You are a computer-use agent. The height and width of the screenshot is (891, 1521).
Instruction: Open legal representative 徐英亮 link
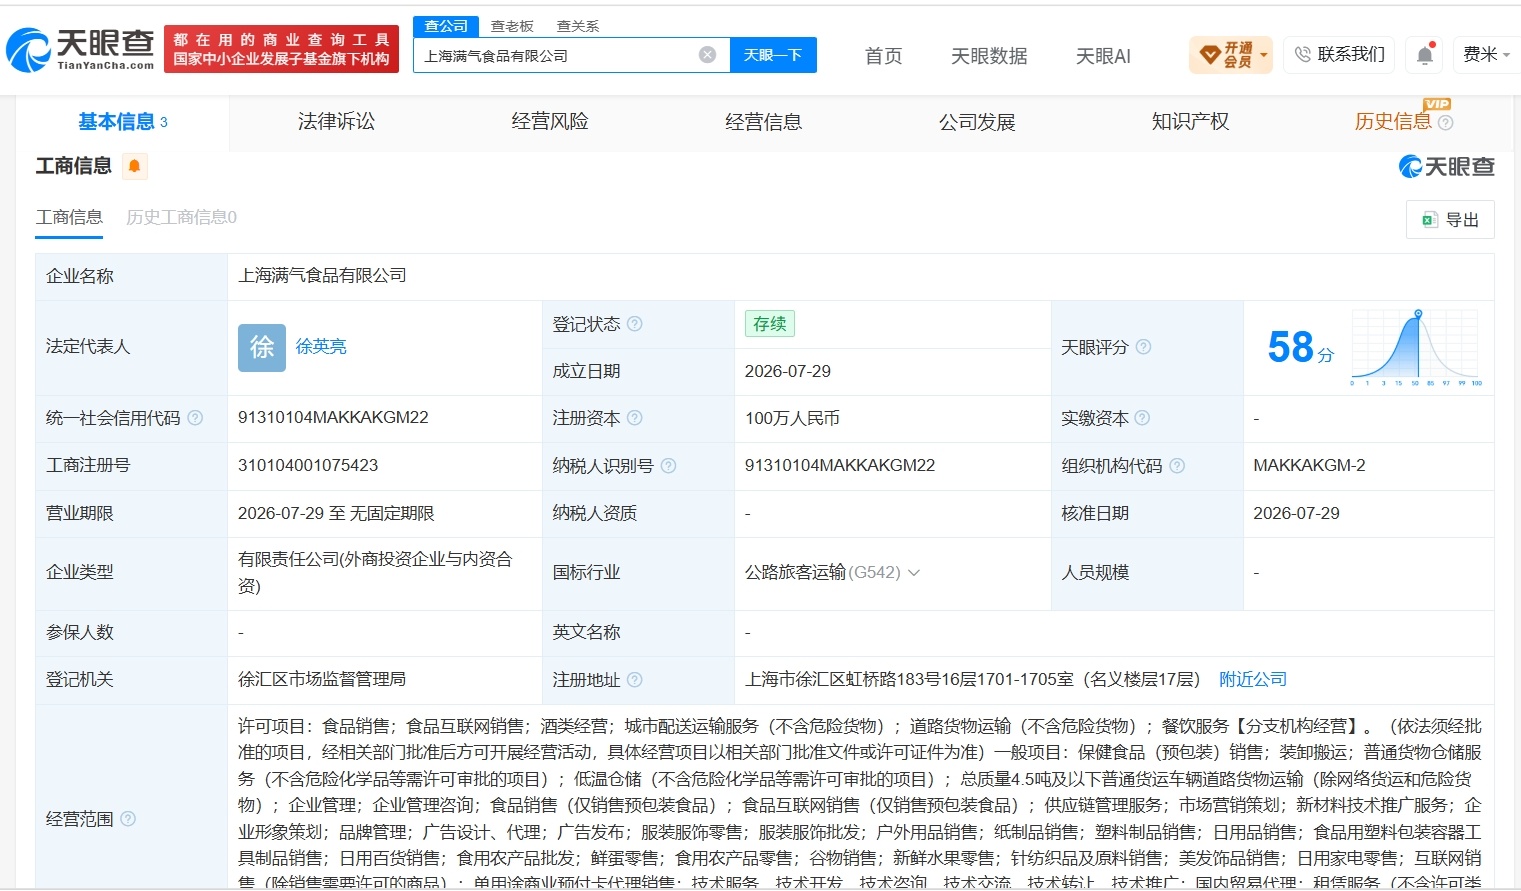321,347
